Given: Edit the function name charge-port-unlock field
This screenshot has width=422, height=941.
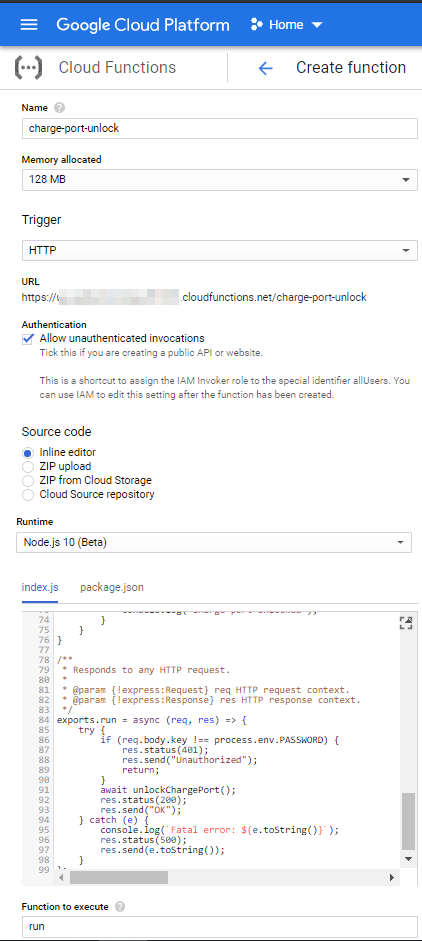Looking at the screenshot, I should 220,128.
